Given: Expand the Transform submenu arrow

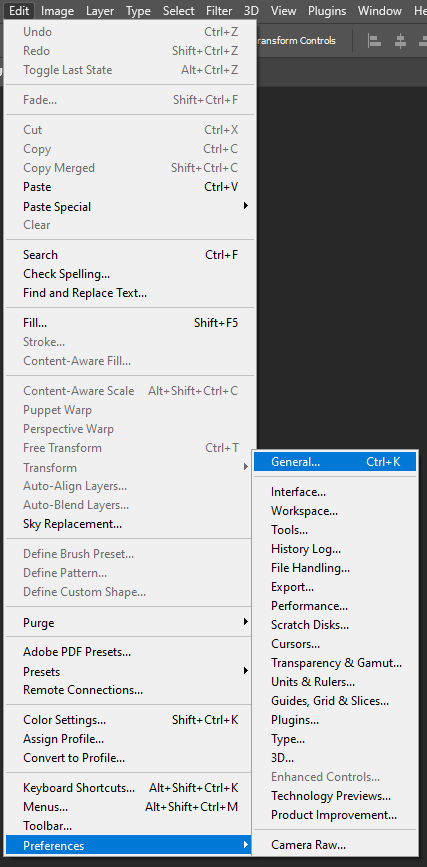Looking at the screenshot, I should [246, 467].
